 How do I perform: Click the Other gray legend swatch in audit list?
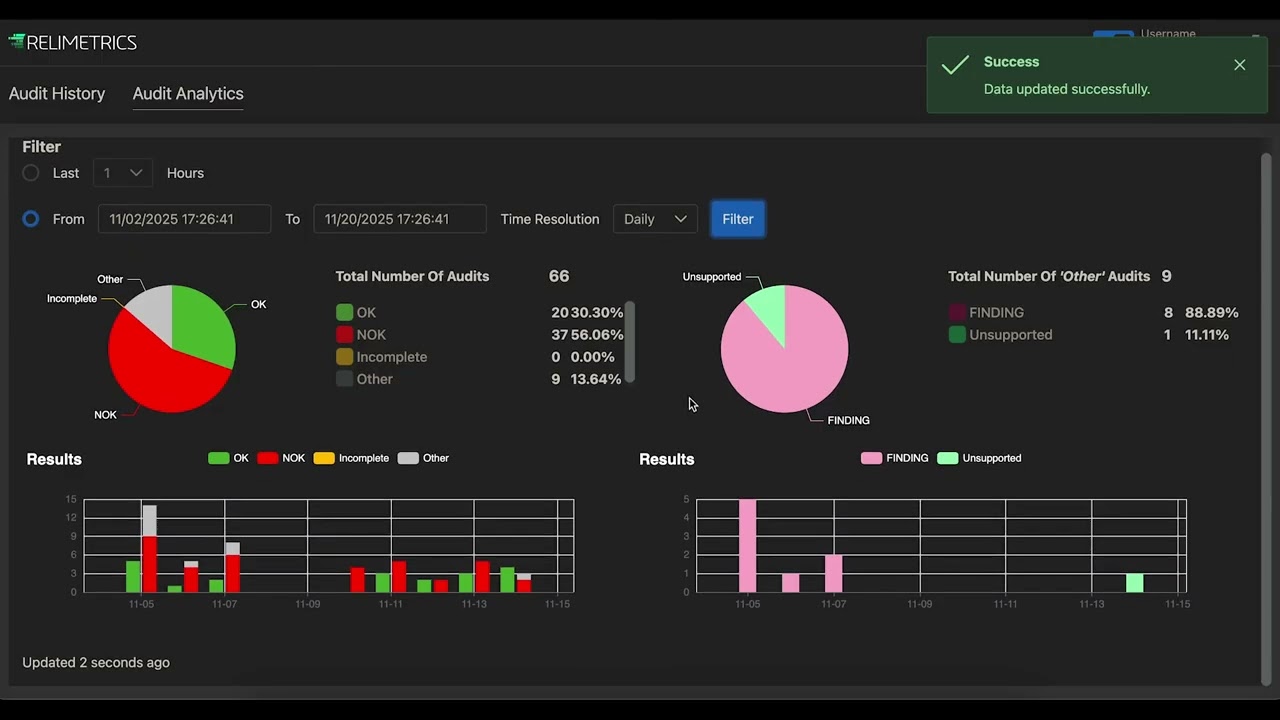pos(345,379)
